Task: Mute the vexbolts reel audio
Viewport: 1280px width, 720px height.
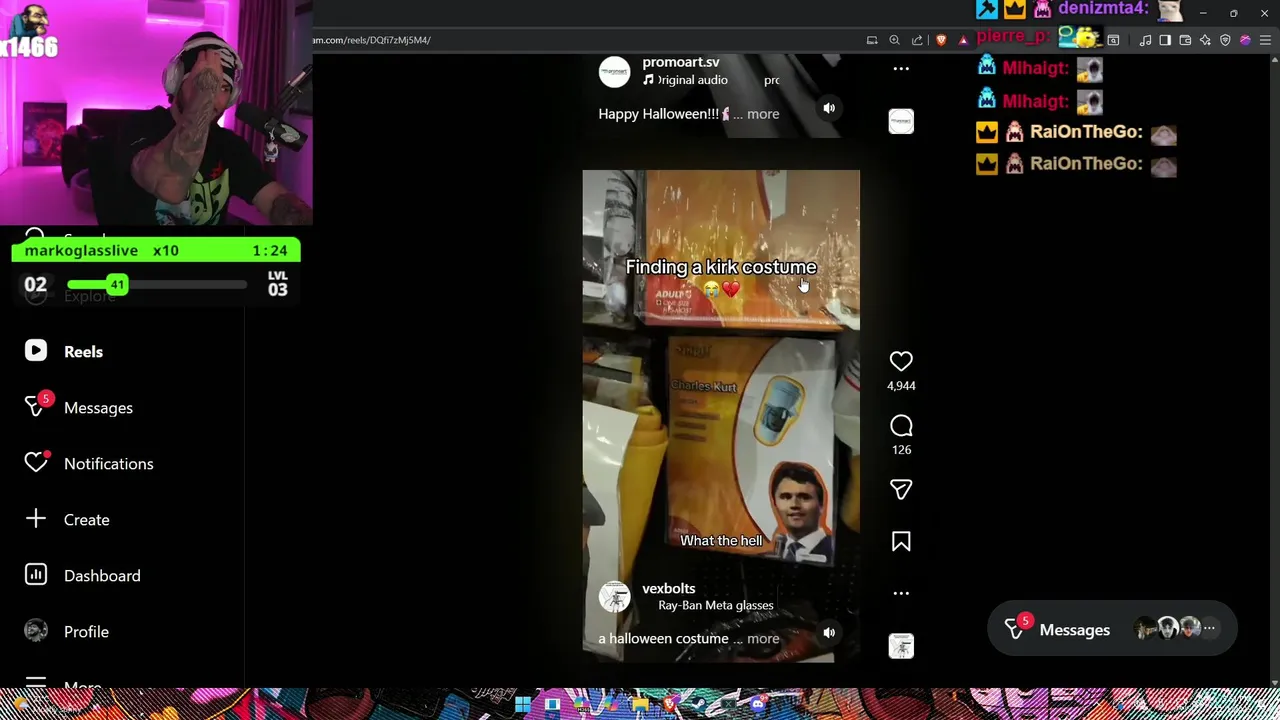Action: coord(829,632)
